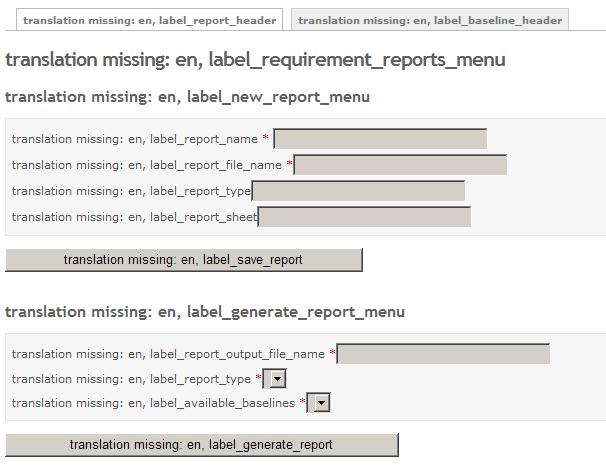Select the label_report_type text box in new report form
The image size is (606, 471).
[358, 191]
